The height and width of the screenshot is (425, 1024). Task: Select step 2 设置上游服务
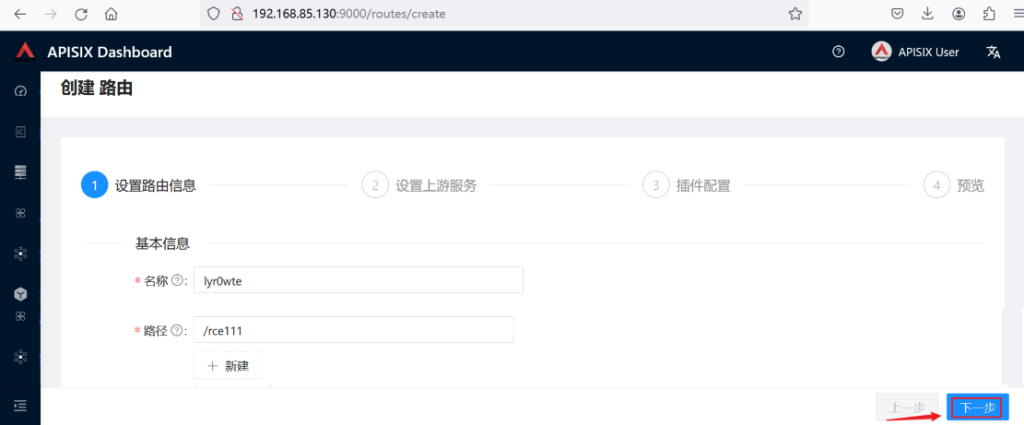tap(419, 185)
